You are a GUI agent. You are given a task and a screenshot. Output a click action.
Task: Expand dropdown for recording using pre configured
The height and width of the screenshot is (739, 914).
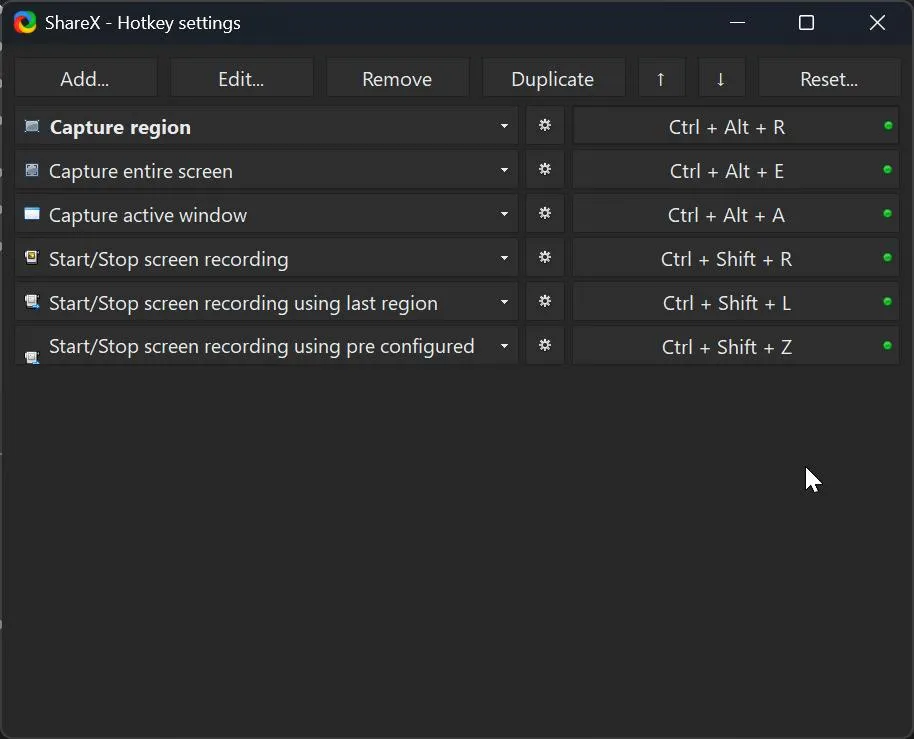(x=504, y=346)
